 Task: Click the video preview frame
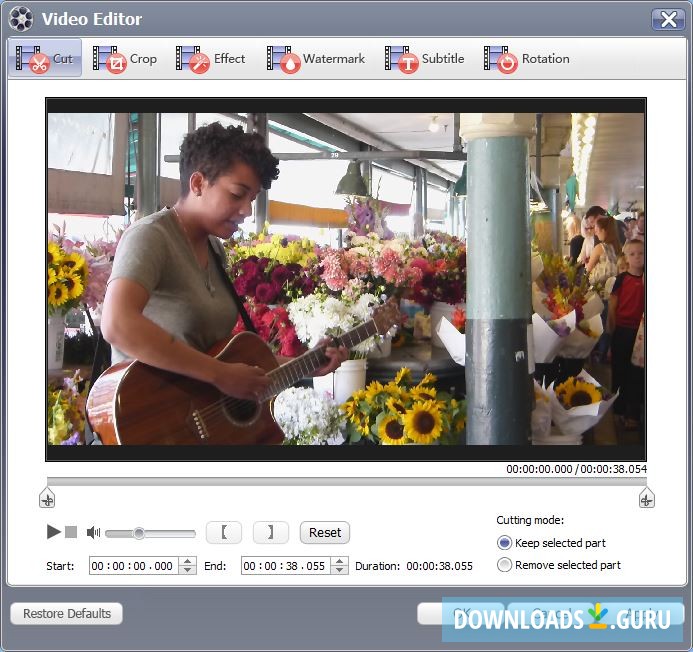(x=346, y=279)
